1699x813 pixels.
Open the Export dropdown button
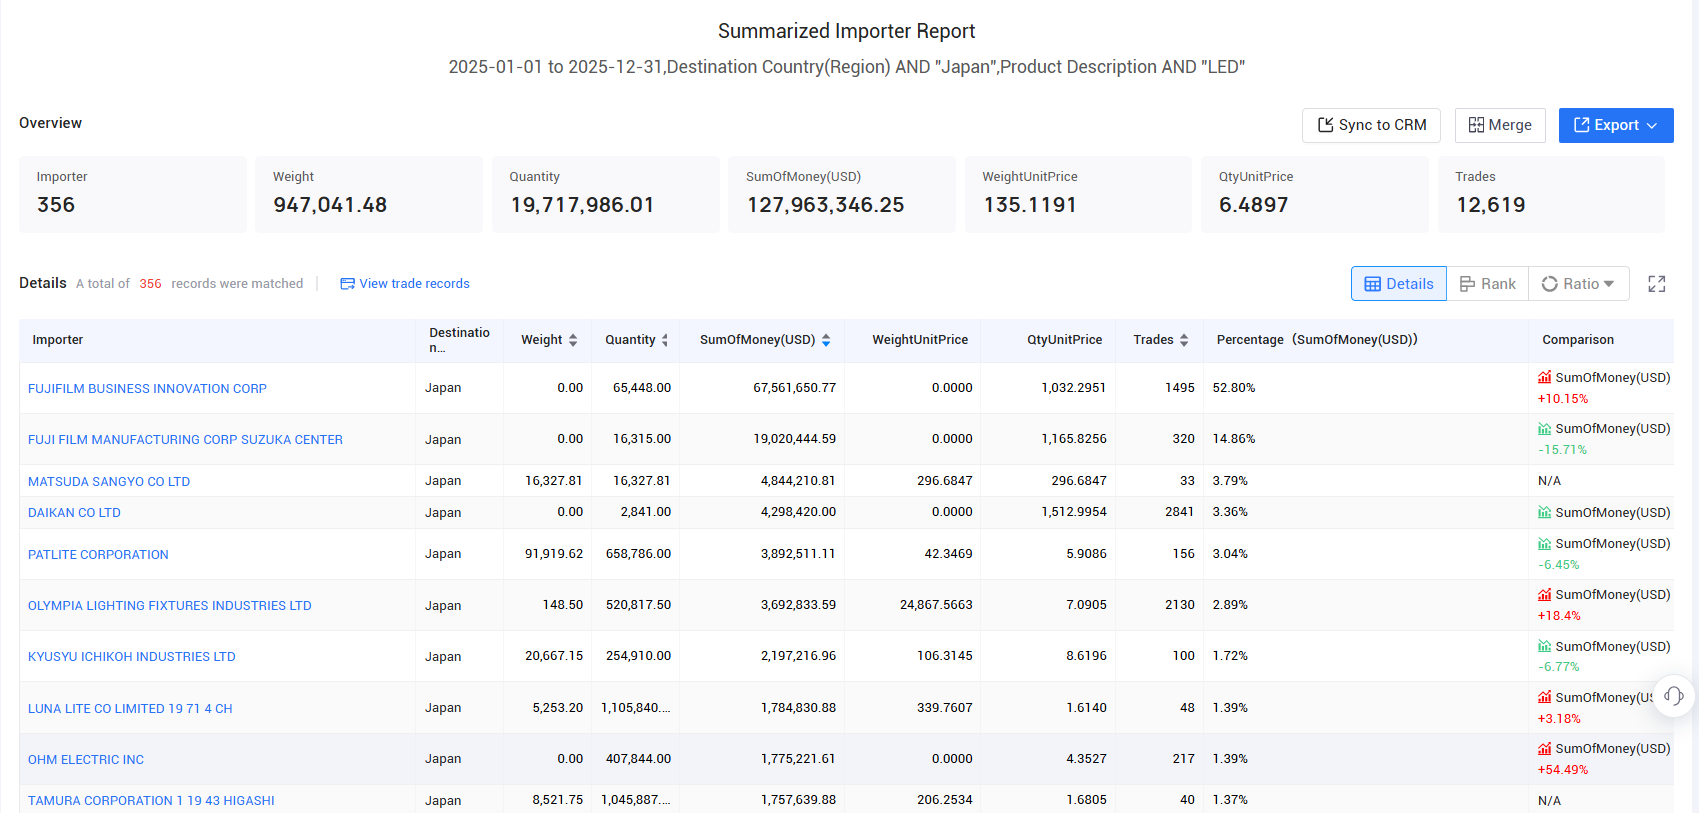1616,125
